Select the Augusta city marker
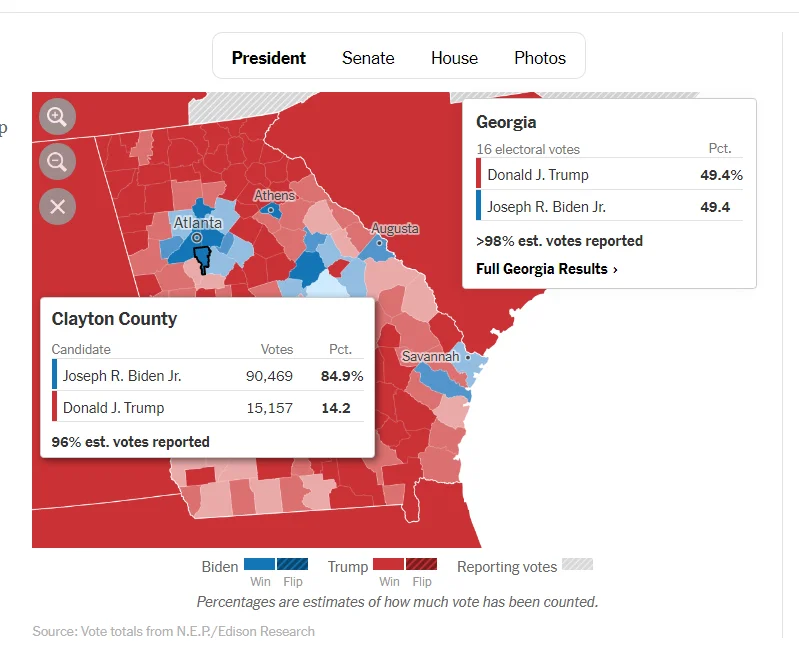799x648 pixels. [x=380, y=243]
